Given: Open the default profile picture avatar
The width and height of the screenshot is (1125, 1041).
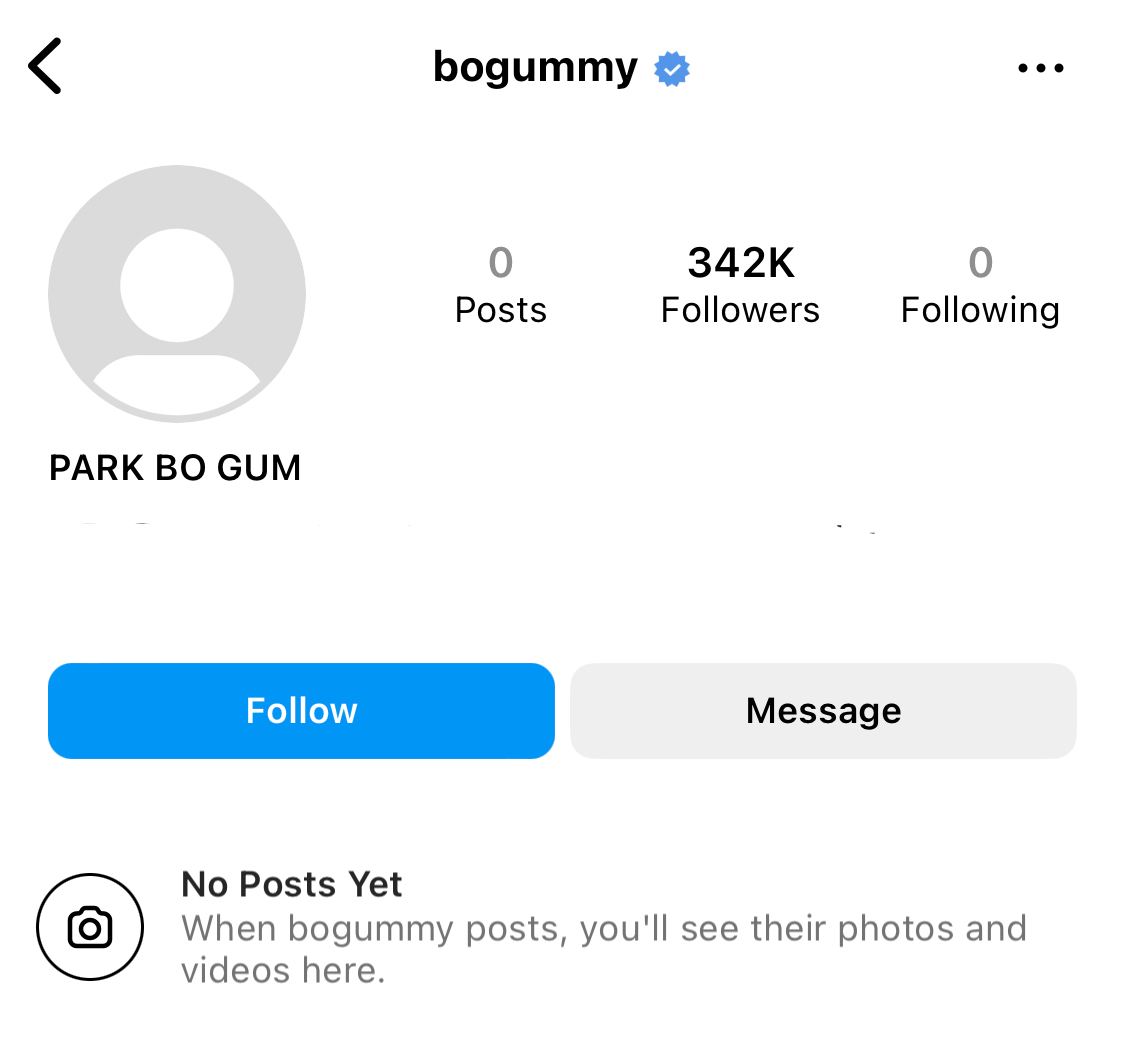Looking at the screenshot, I should pos(176,293).
